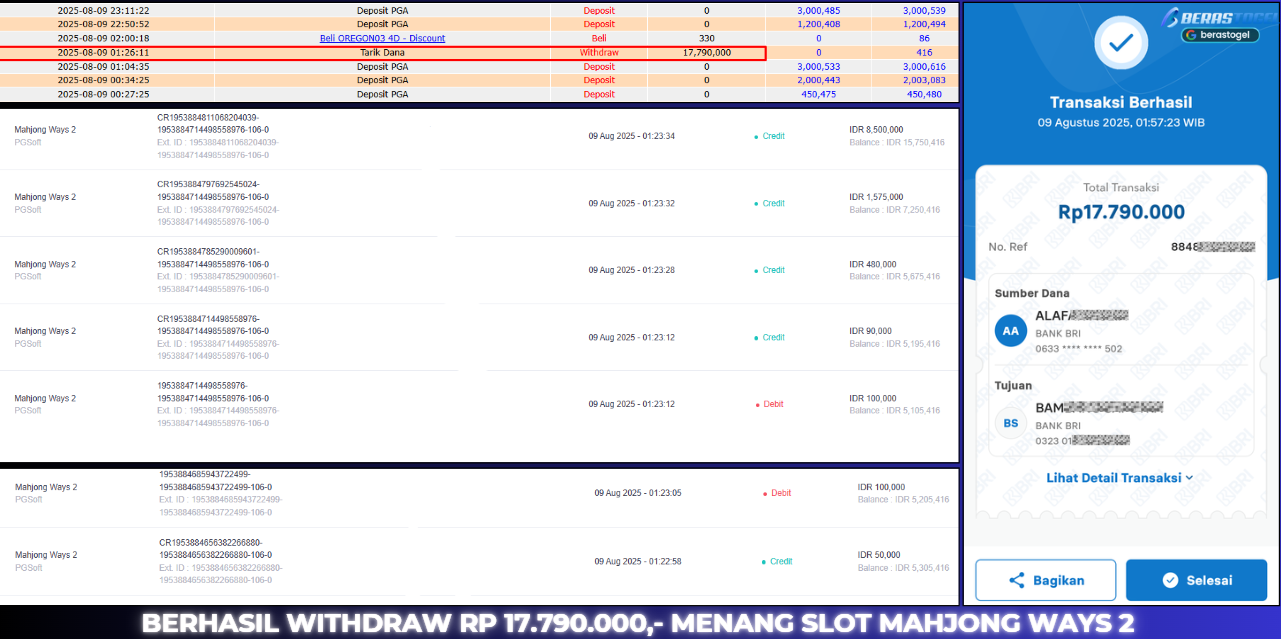Click the Tujuan label
Screen dimensions: 1281x639
tap(1013, 386)
